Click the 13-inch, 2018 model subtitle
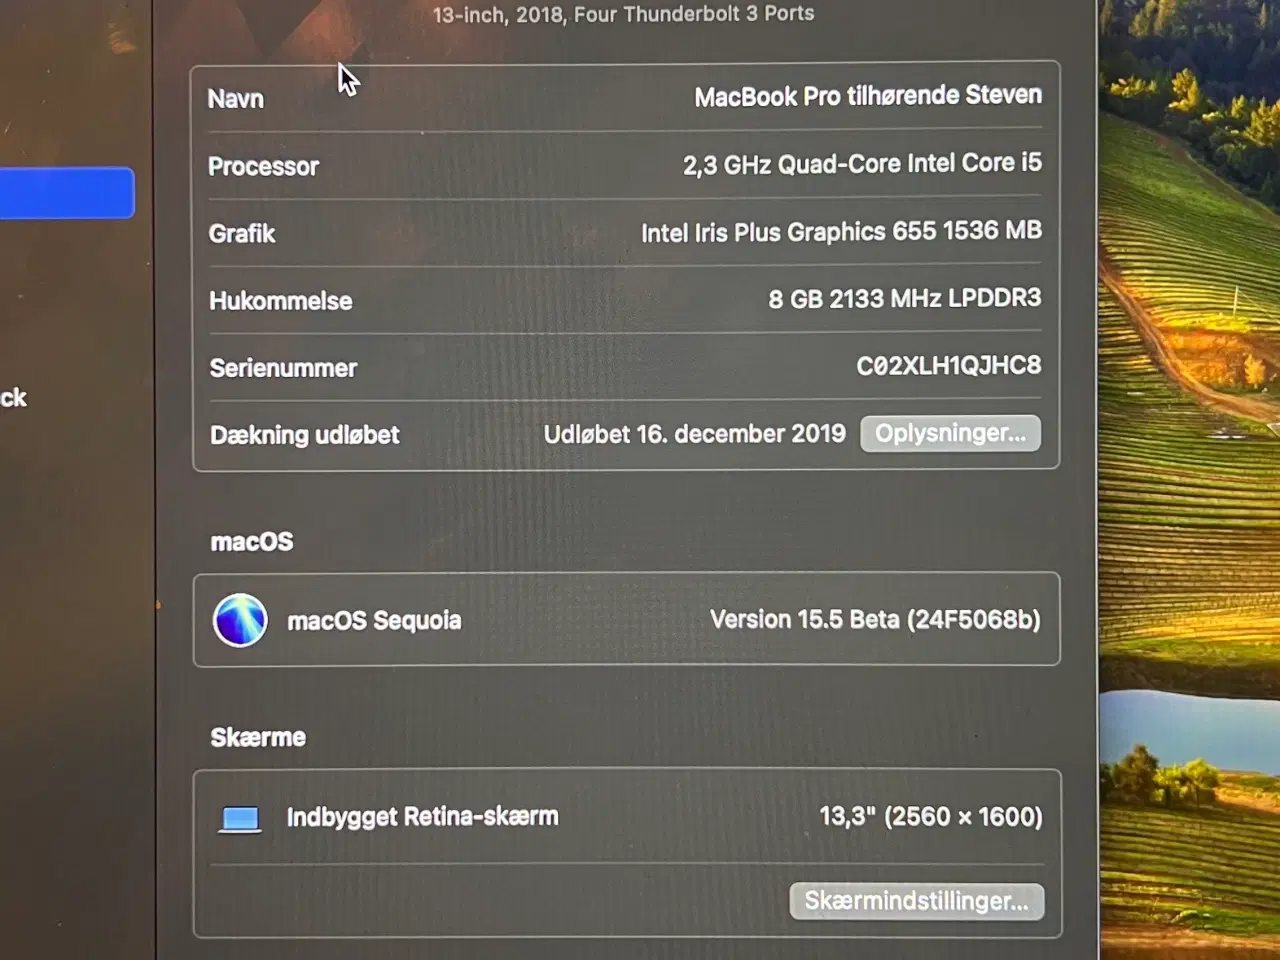1280x960 pixels. pyautogui.click(x=623, y=14)
